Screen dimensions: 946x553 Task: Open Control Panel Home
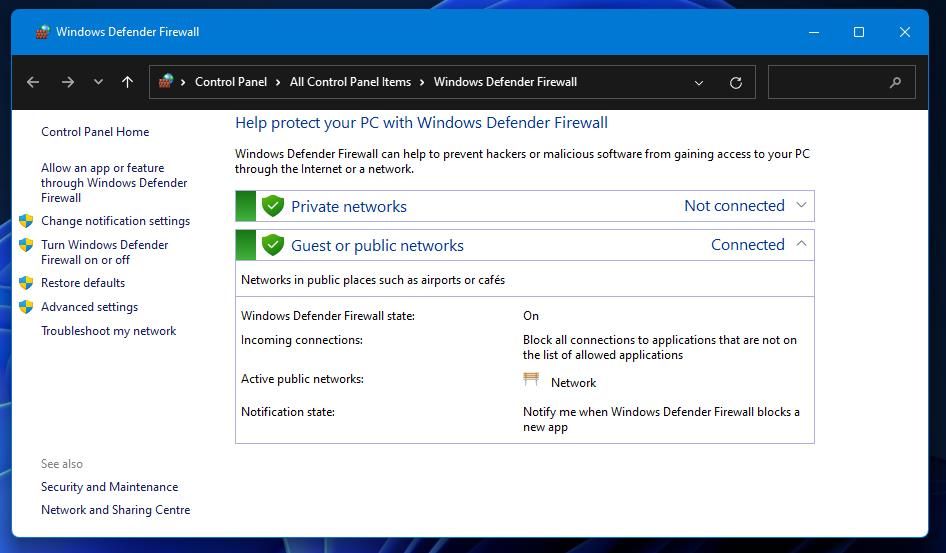(95, 131)
